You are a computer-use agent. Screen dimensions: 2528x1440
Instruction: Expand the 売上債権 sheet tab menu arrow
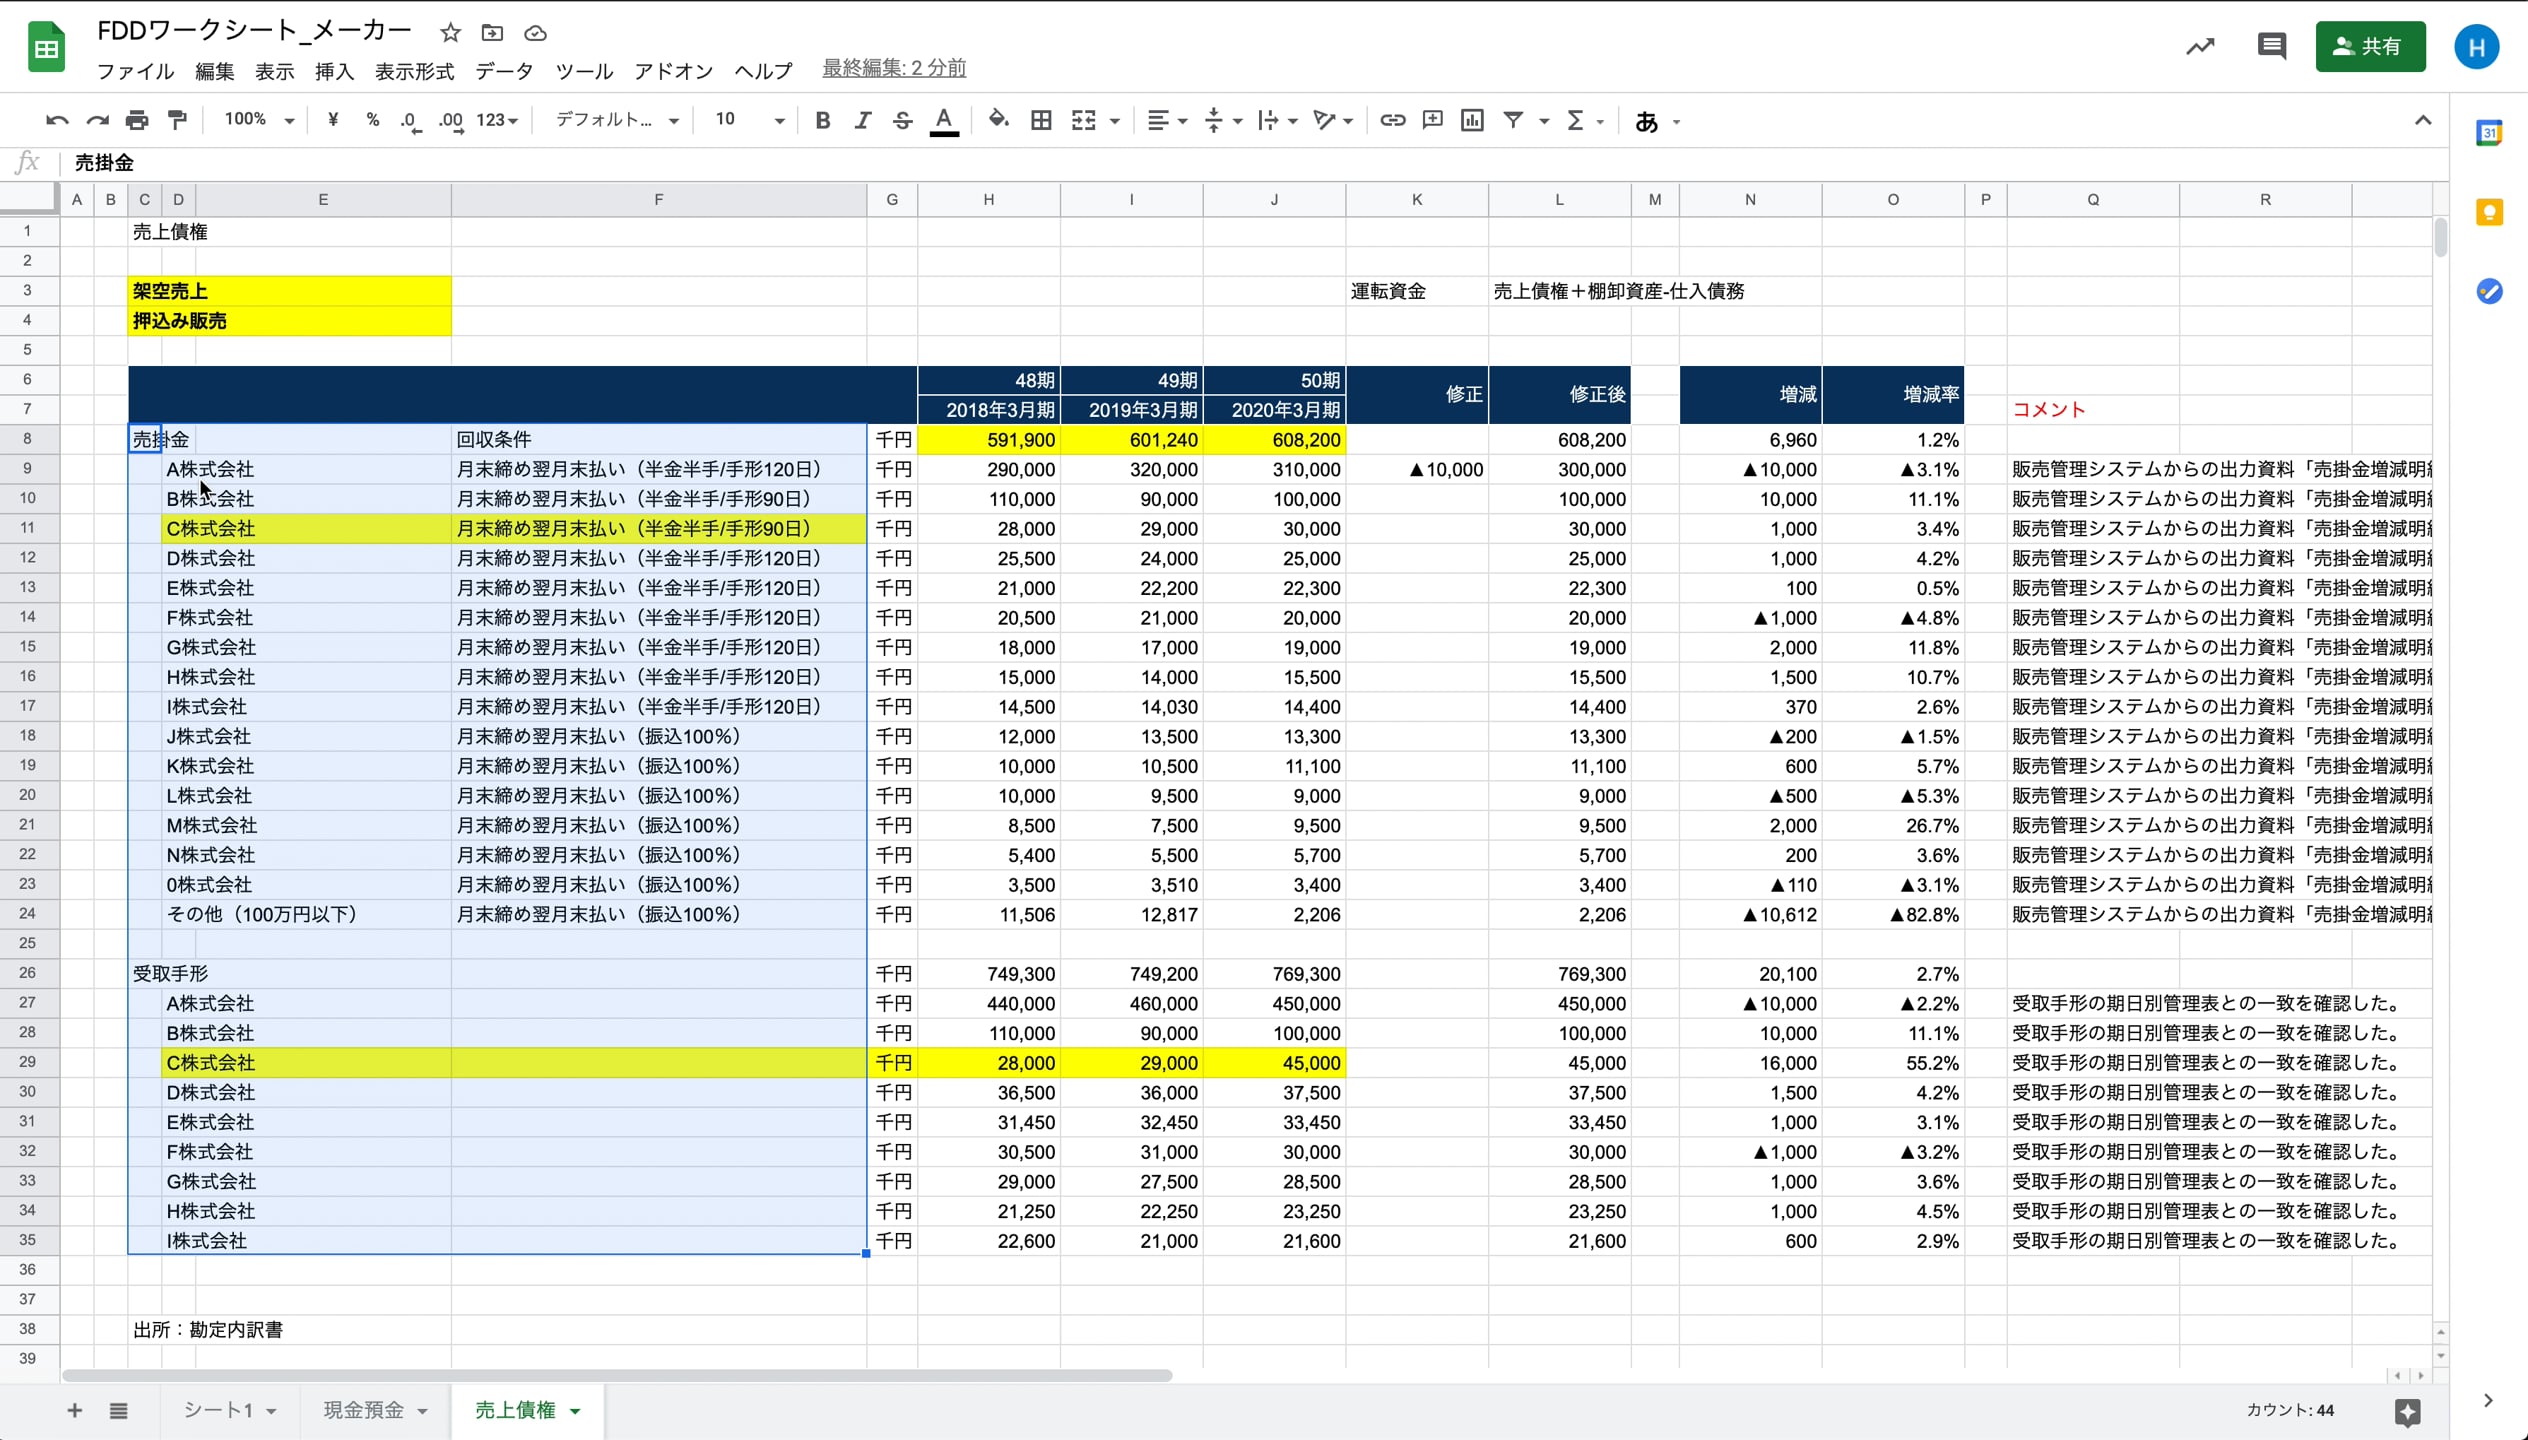point(576,1411)
